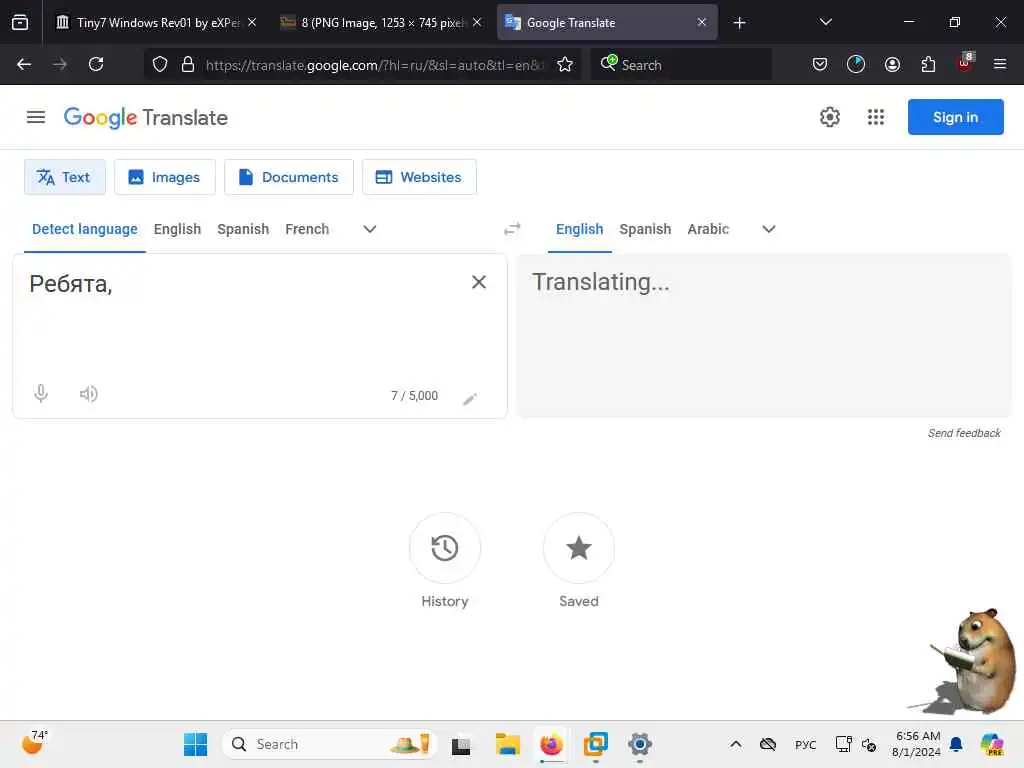The height and width of the screenshot is (768, 1024).
Task: Swap source and target languages
Action: [x=513, y=229]
